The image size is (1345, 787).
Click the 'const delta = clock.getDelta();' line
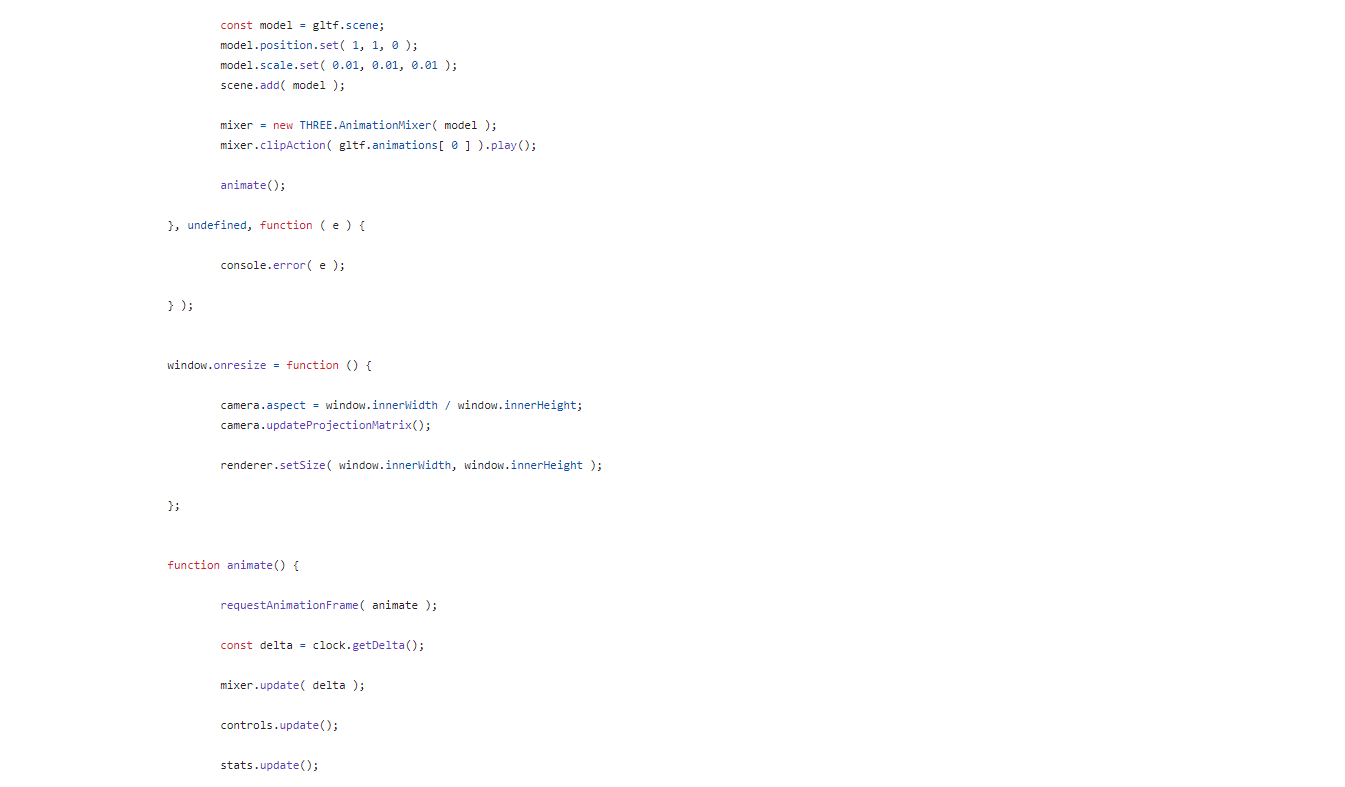pyautogui.click(x=322, y=645)
